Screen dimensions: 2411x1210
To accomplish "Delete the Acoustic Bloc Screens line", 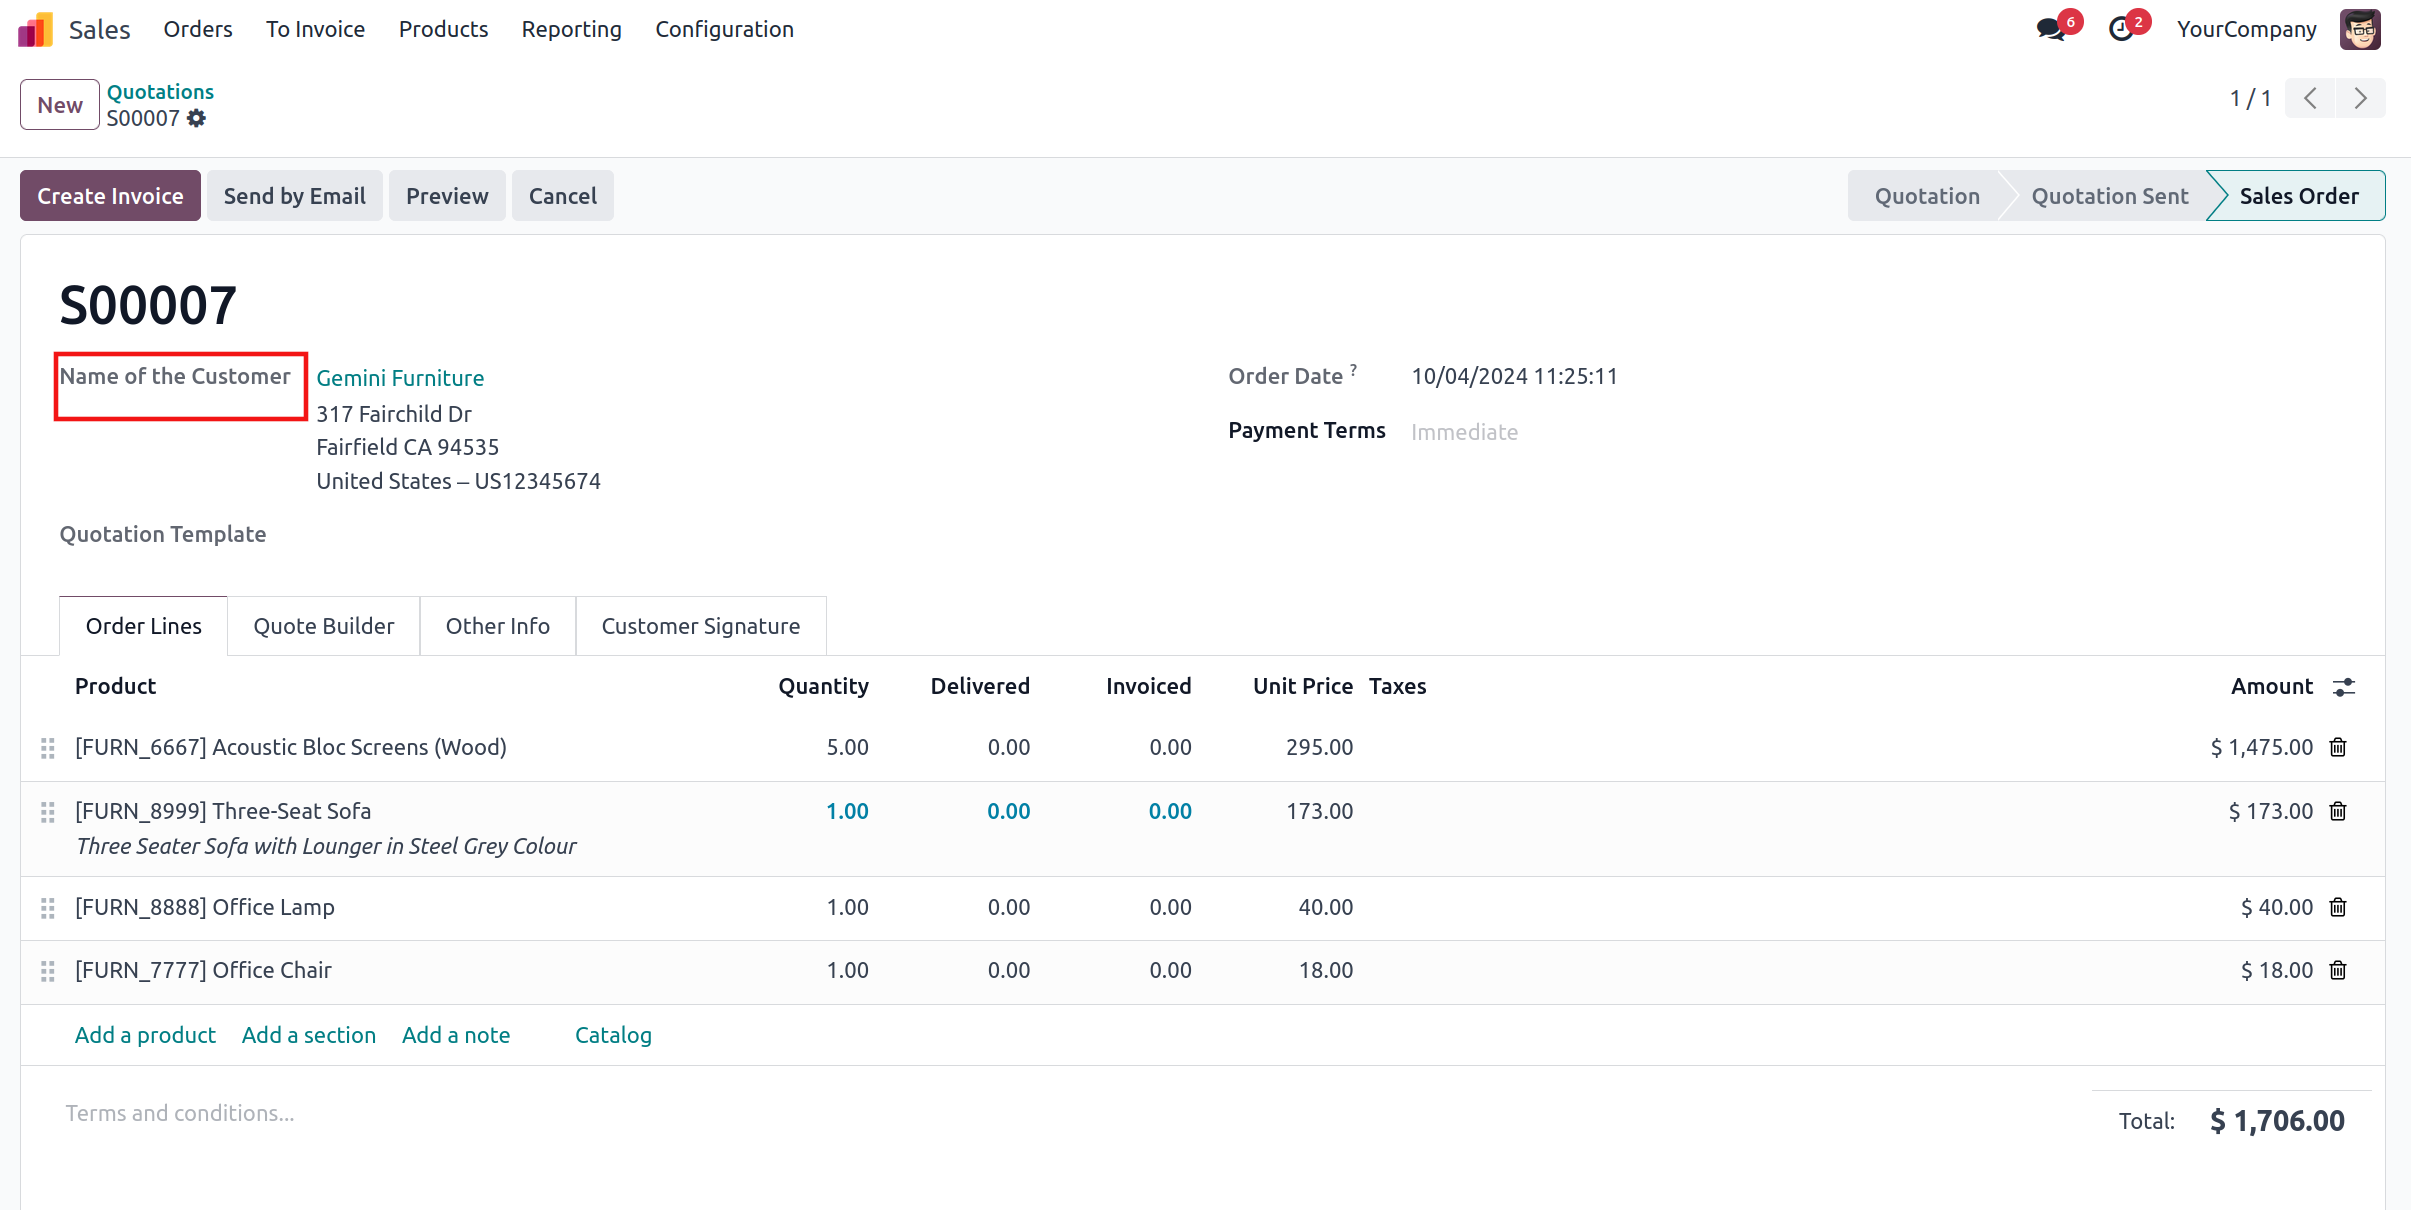I will tap(2338, 747).
